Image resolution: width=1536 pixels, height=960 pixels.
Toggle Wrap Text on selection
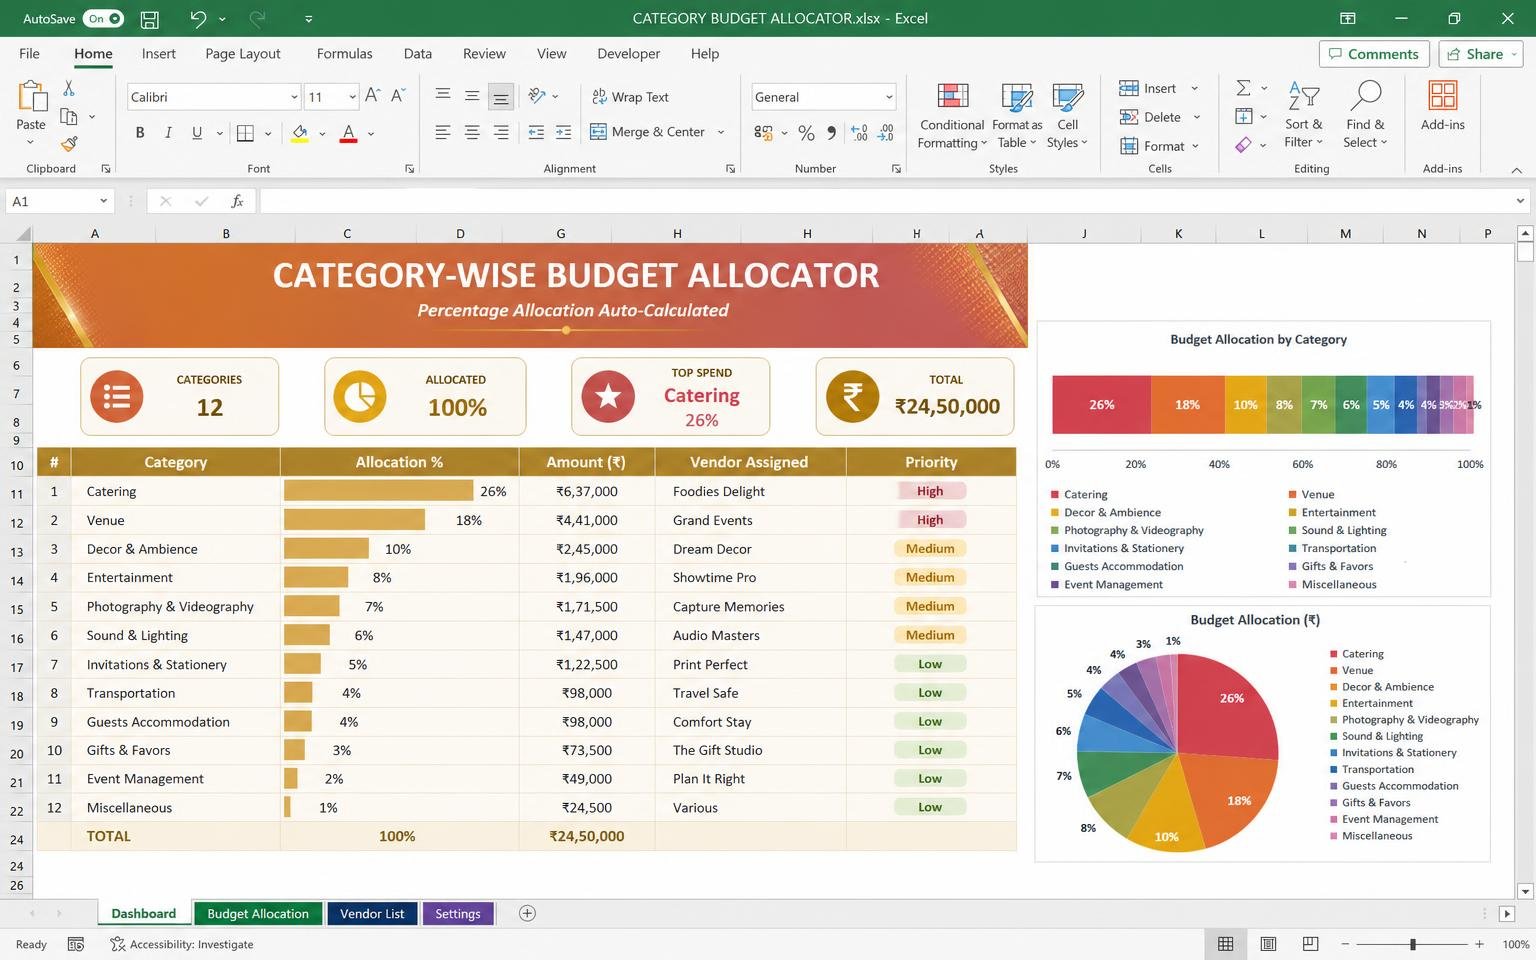tap(630, 97)
